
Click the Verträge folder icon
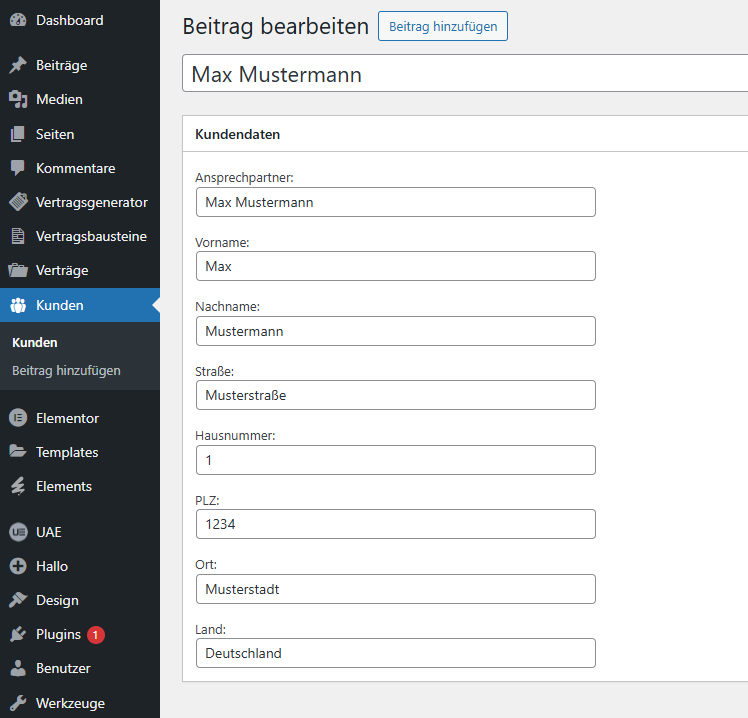[18, 270]
